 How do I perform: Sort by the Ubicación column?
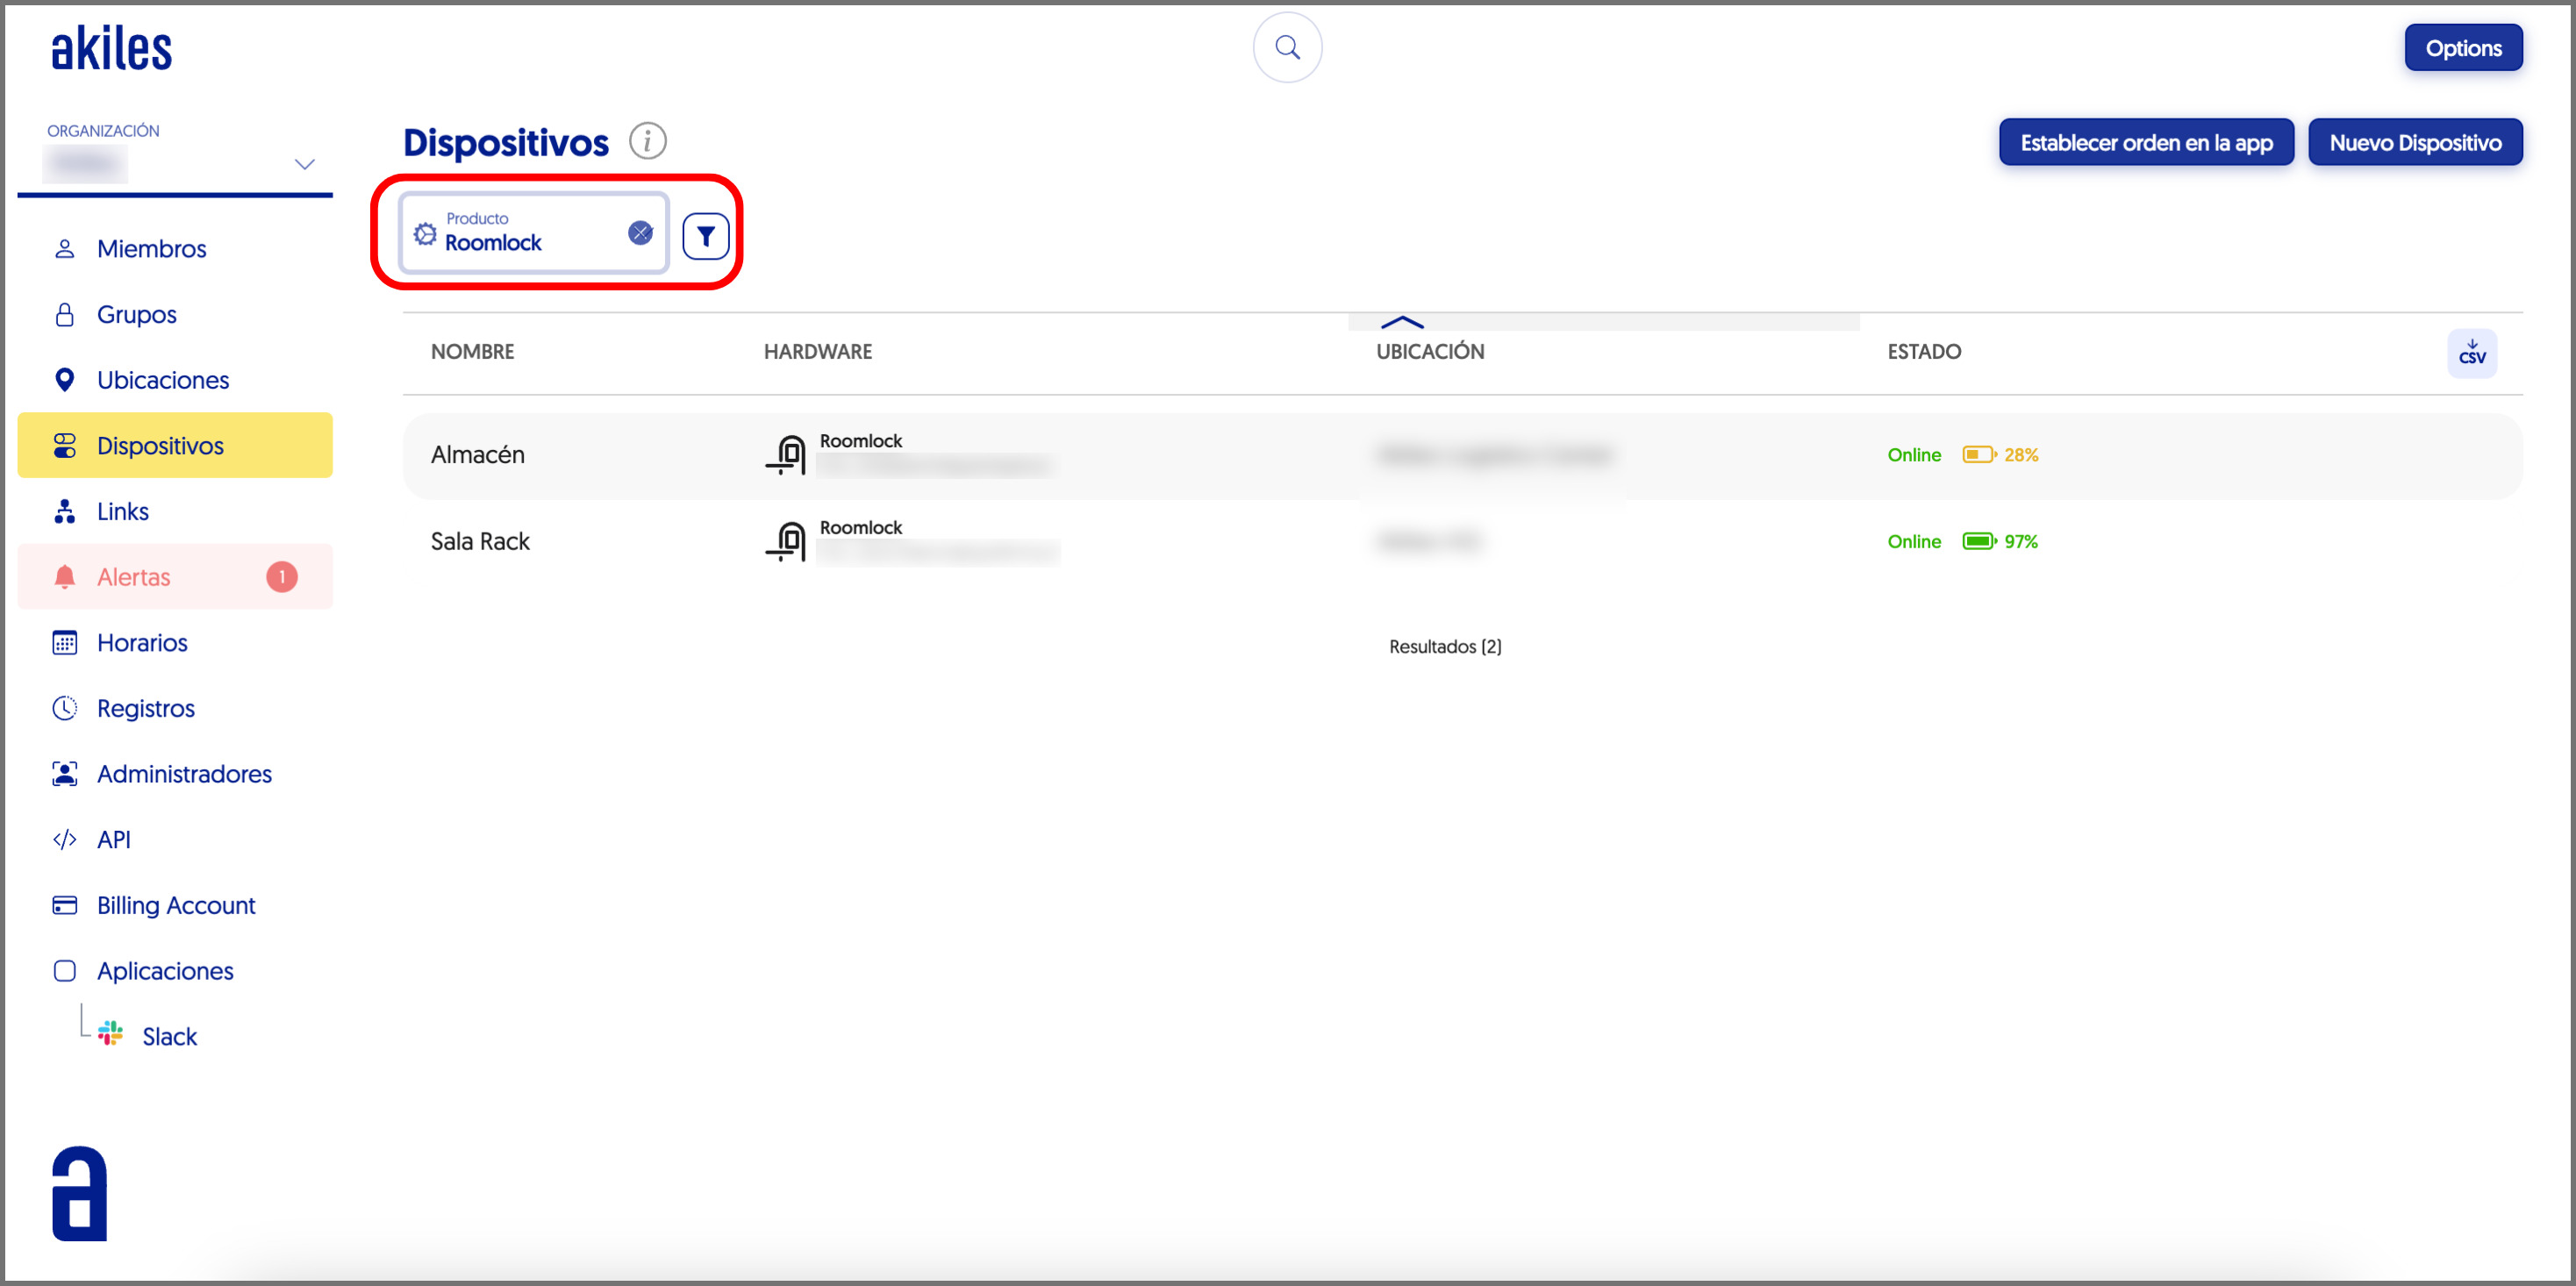(1429, 351)
